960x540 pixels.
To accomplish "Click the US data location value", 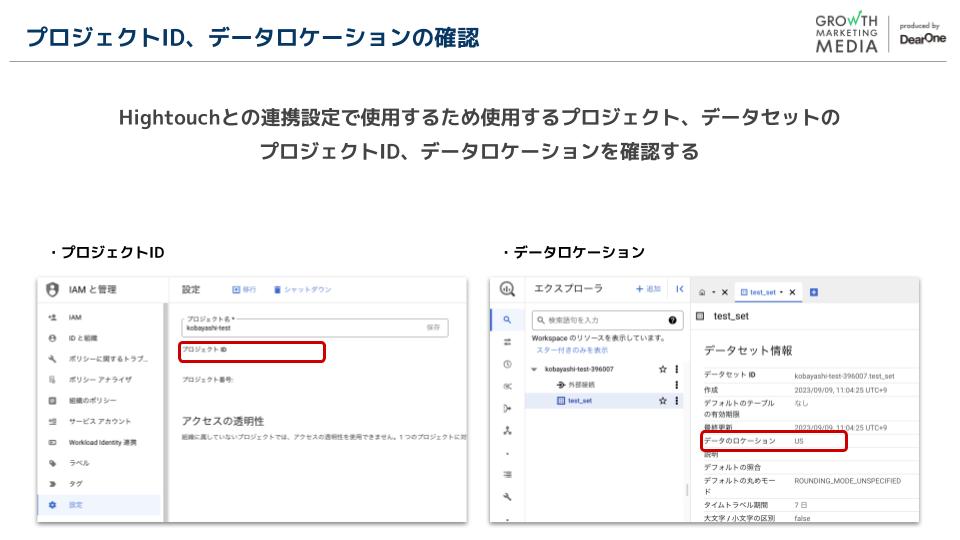I will coord(799,441).
